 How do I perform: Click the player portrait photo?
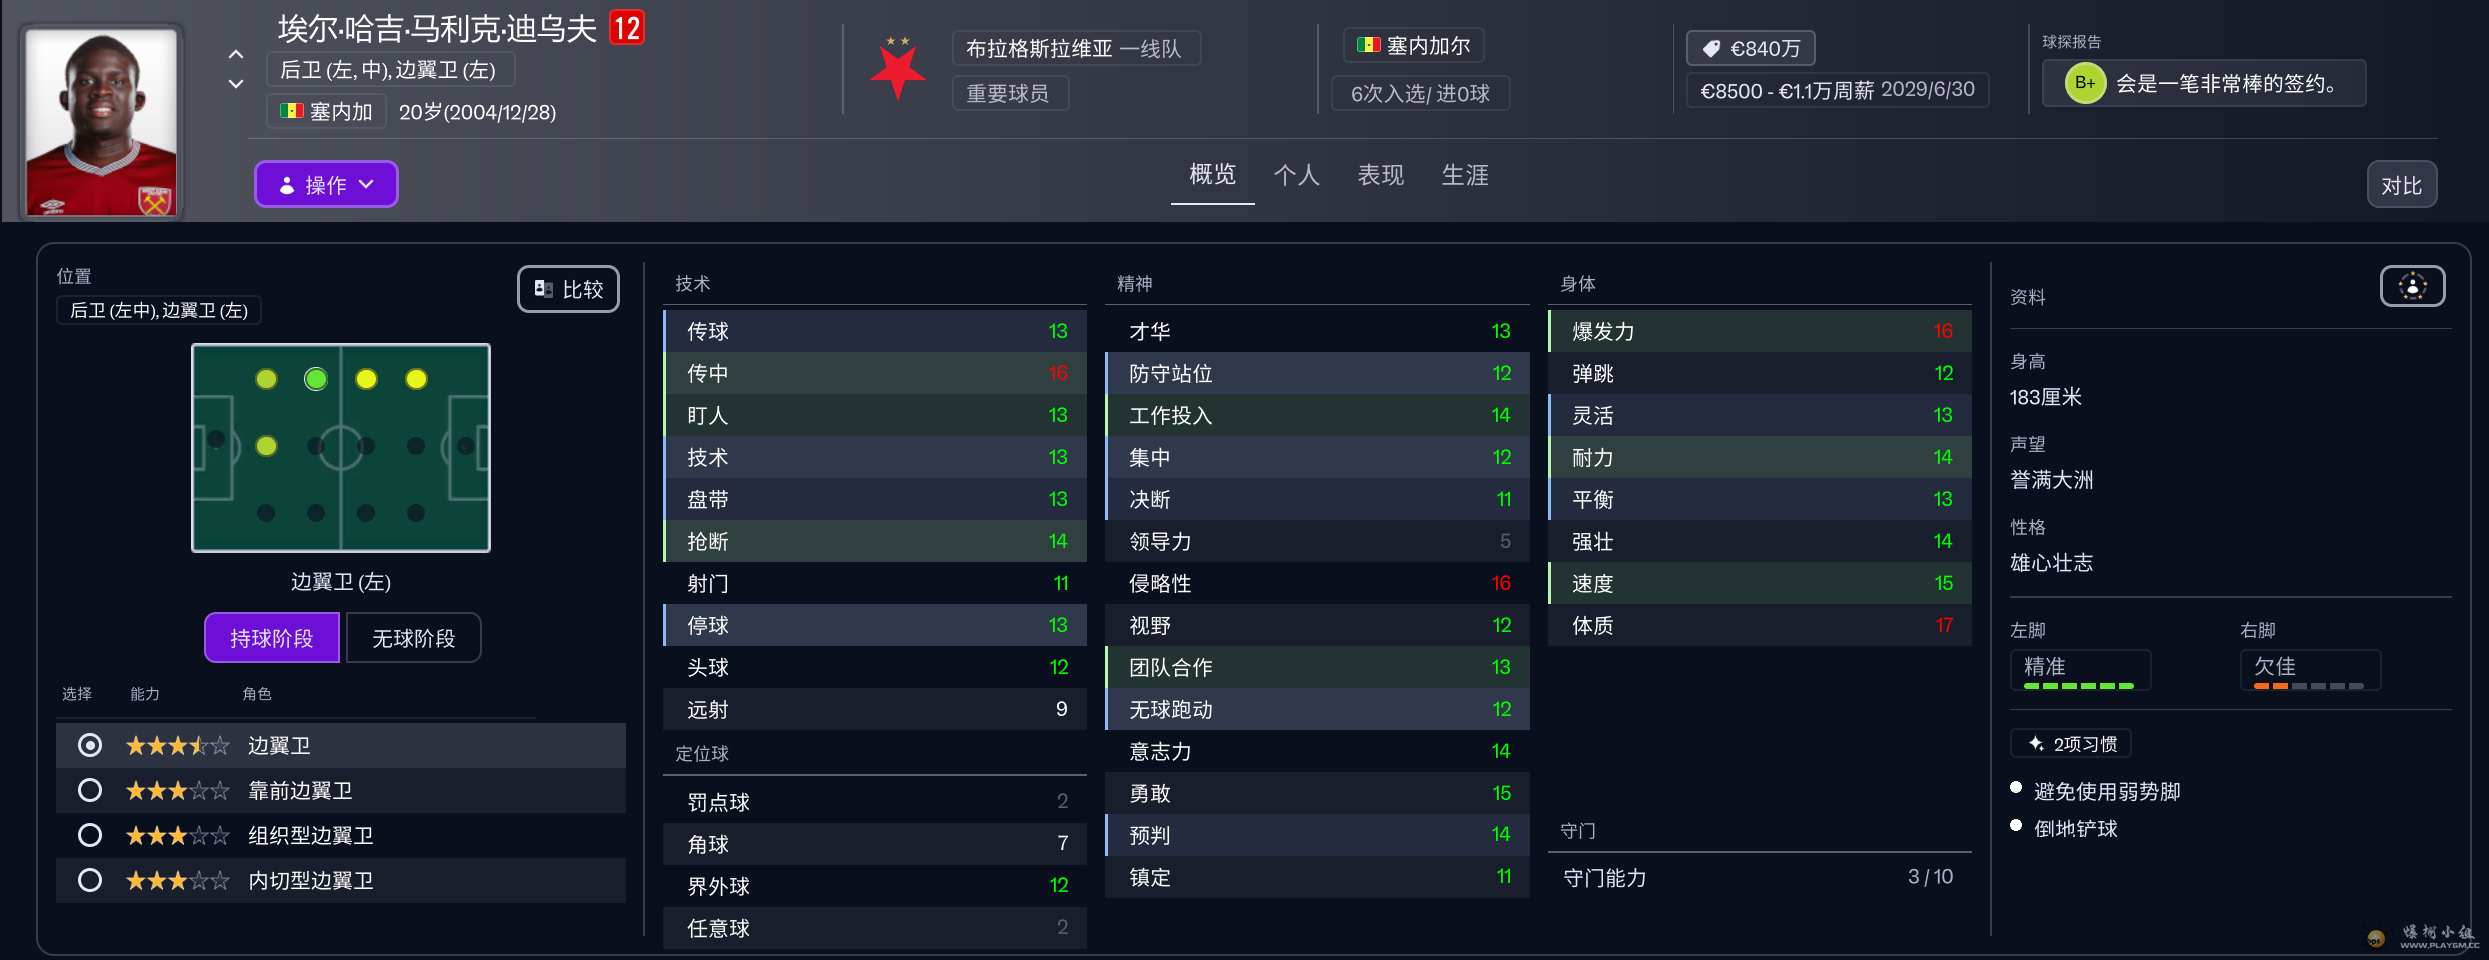coord(101,122)
